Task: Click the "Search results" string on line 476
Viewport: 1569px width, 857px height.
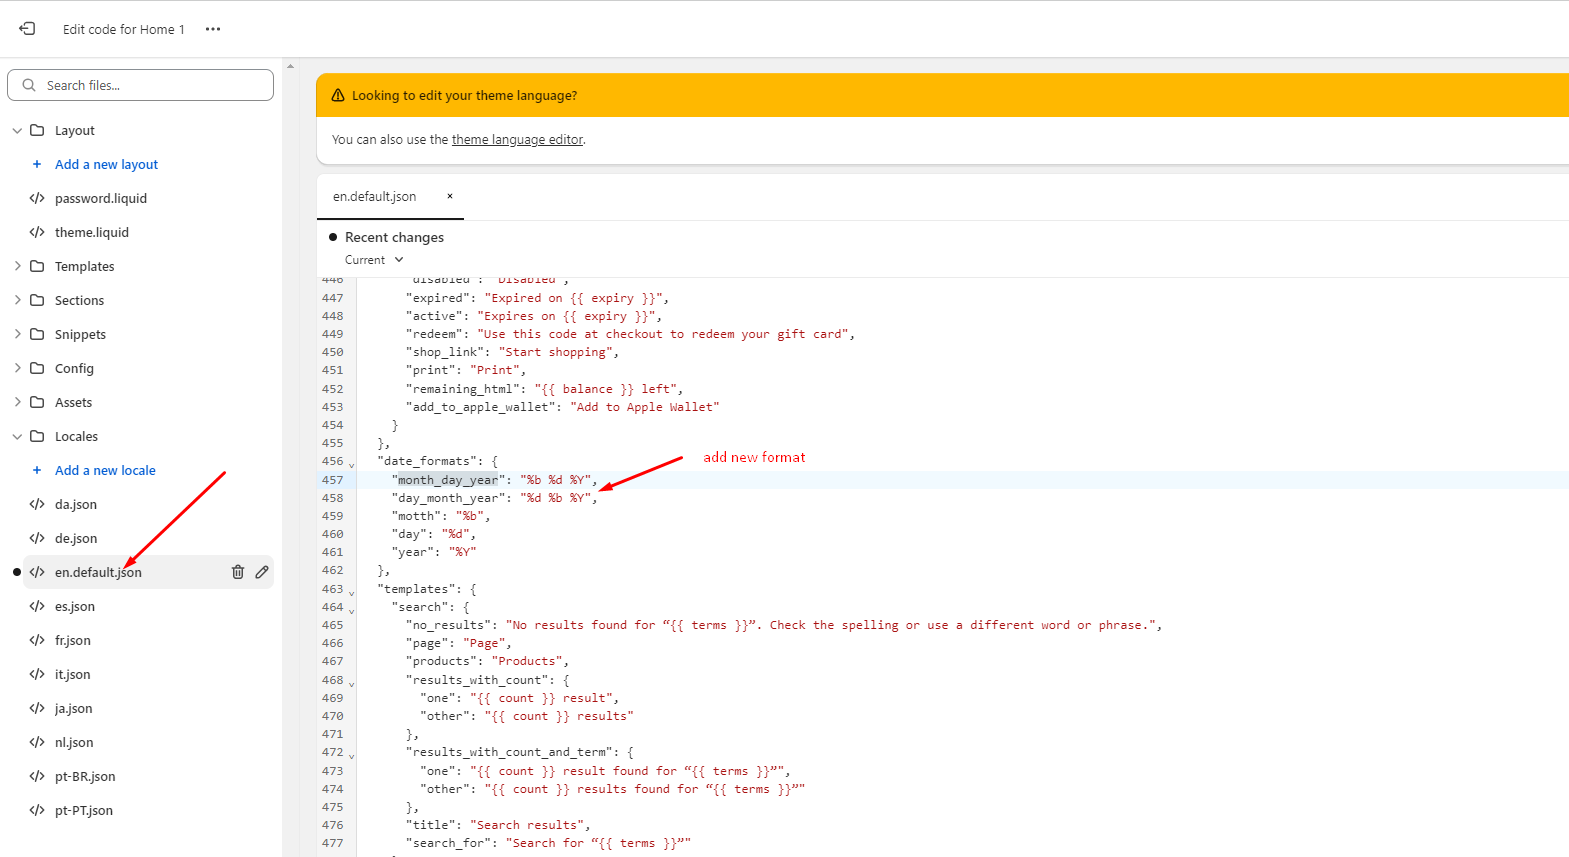Action: (527, 825)
